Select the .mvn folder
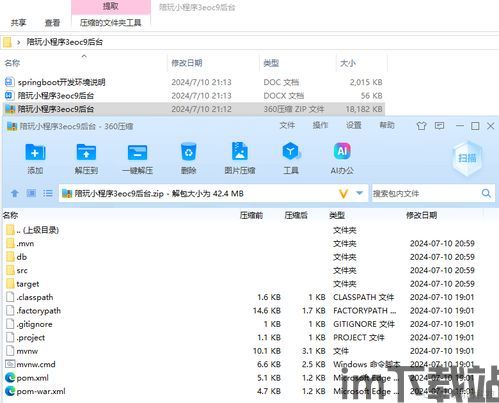This screenshot has width=499, height=403. click(x=25, y=244)
